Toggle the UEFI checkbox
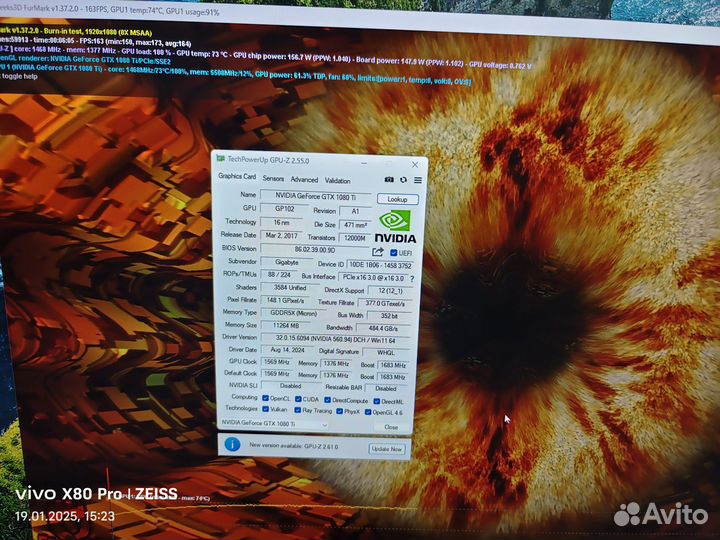The height and width of the screenshot is (540, 720). pyautogui.click(x=394, y=253)
